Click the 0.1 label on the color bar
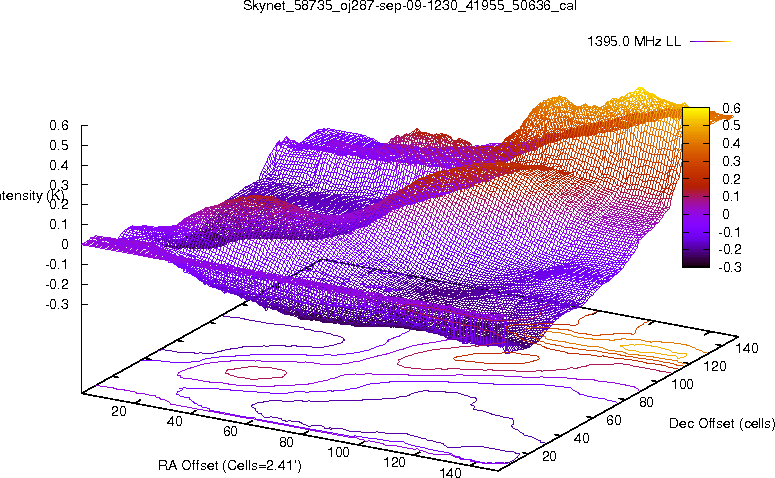This screenshot has height=478, width=775. click(x=731, y=196)
